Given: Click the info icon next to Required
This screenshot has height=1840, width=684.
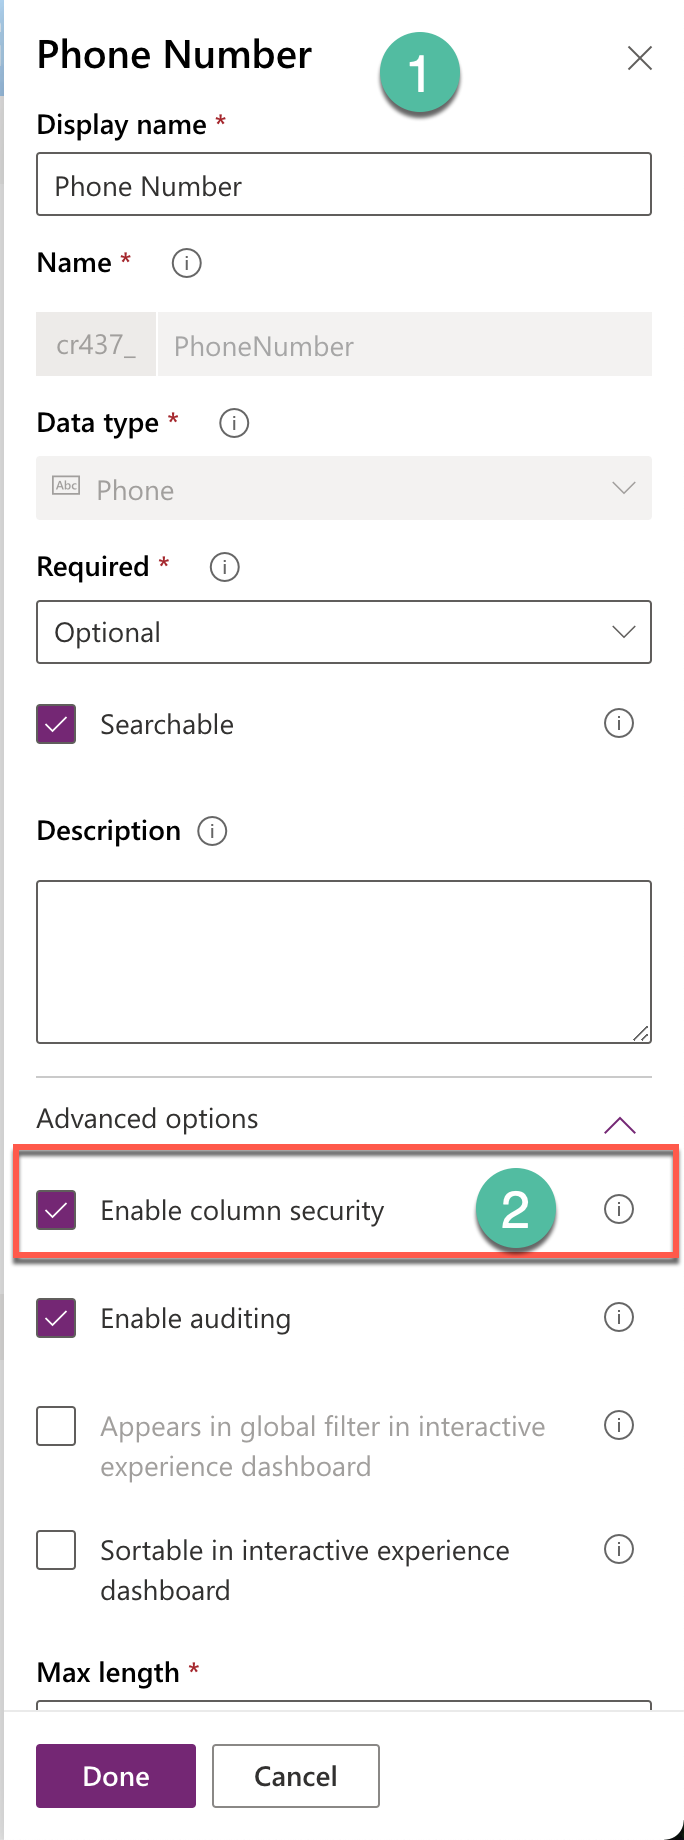Looking at the screenshot, I should [224, 567].
